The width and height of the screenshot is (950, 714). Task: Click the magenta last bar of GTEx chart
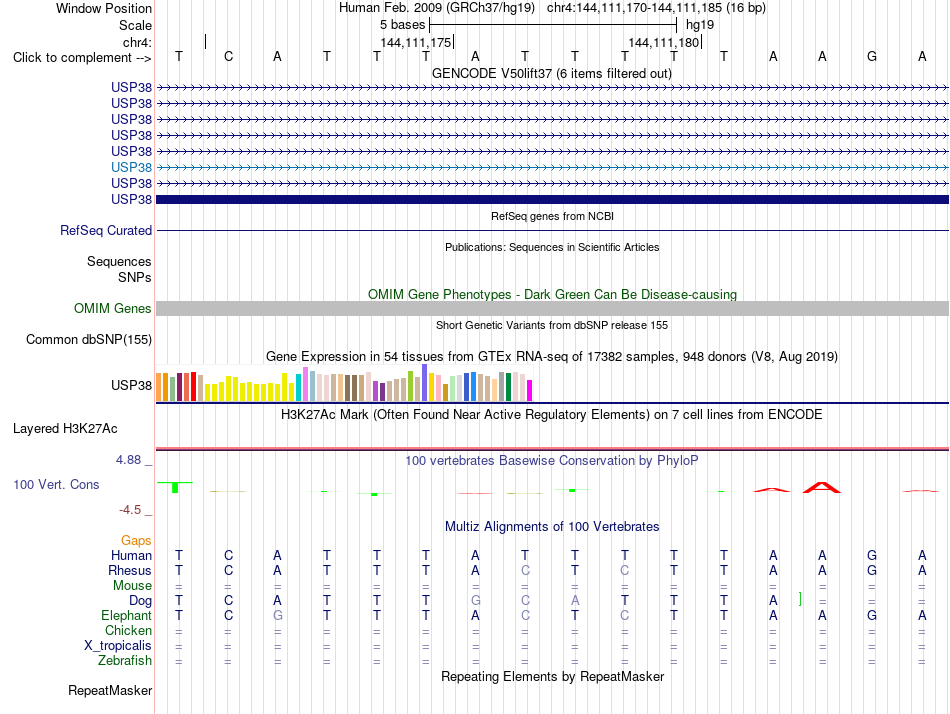point(530,390)
